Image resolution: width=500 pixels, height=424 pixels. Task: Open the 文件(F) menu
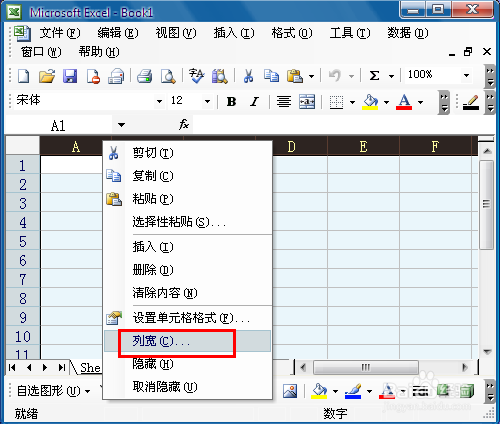[60, 33]
